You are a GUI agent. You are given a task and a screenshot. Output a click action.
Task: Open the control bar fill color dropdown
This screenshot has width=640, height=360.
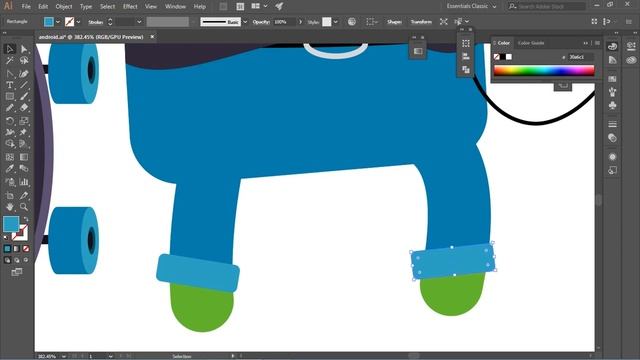(58, 22)
